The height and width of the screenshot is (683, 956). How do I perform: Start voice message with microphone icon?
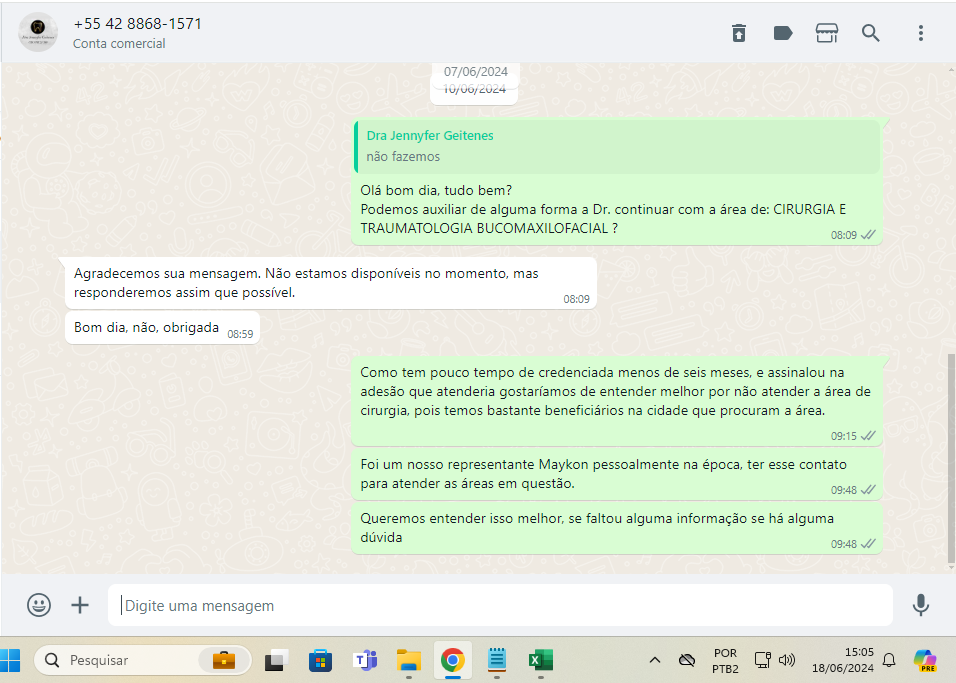(x=920, y=605)
